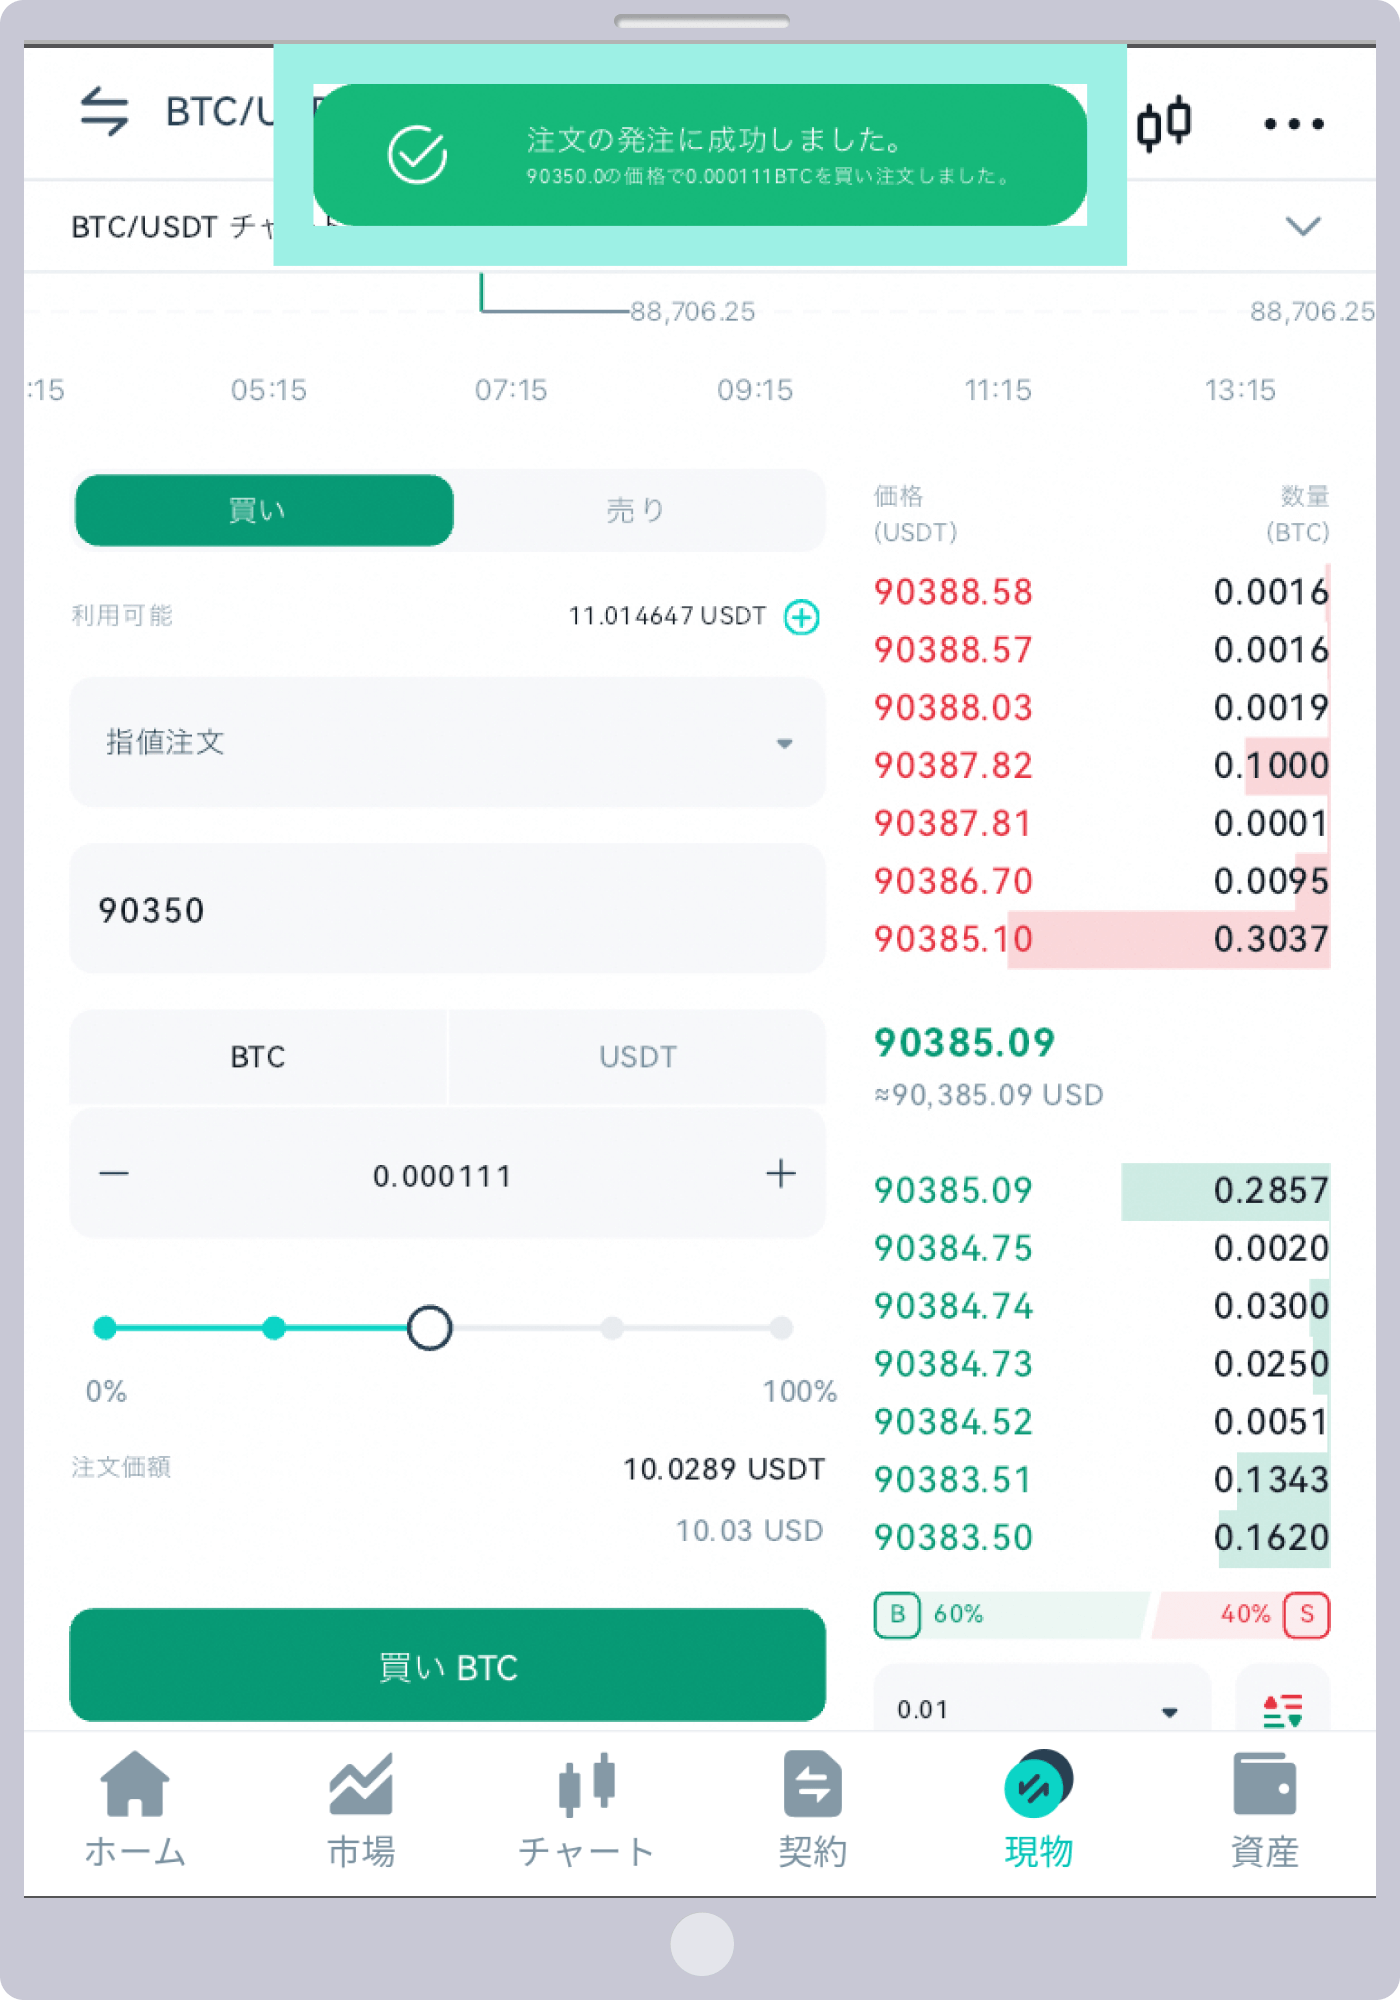Tap the 09:15 time label on chart
The height and width of the screenshot is (2000, 1400).
755,390
